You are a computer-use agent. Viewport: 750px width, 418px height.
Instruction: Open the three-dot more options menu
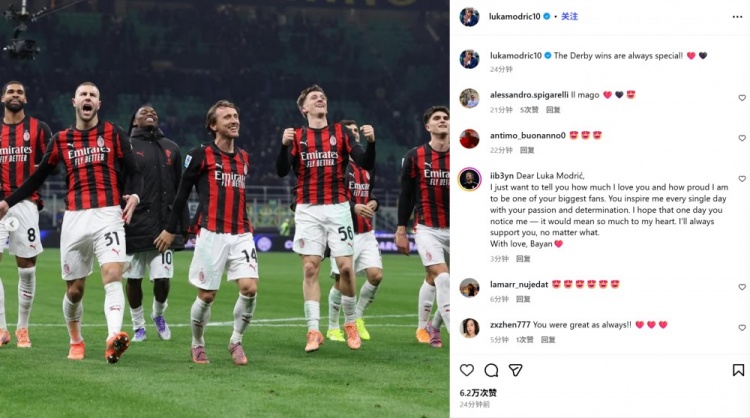737,17
